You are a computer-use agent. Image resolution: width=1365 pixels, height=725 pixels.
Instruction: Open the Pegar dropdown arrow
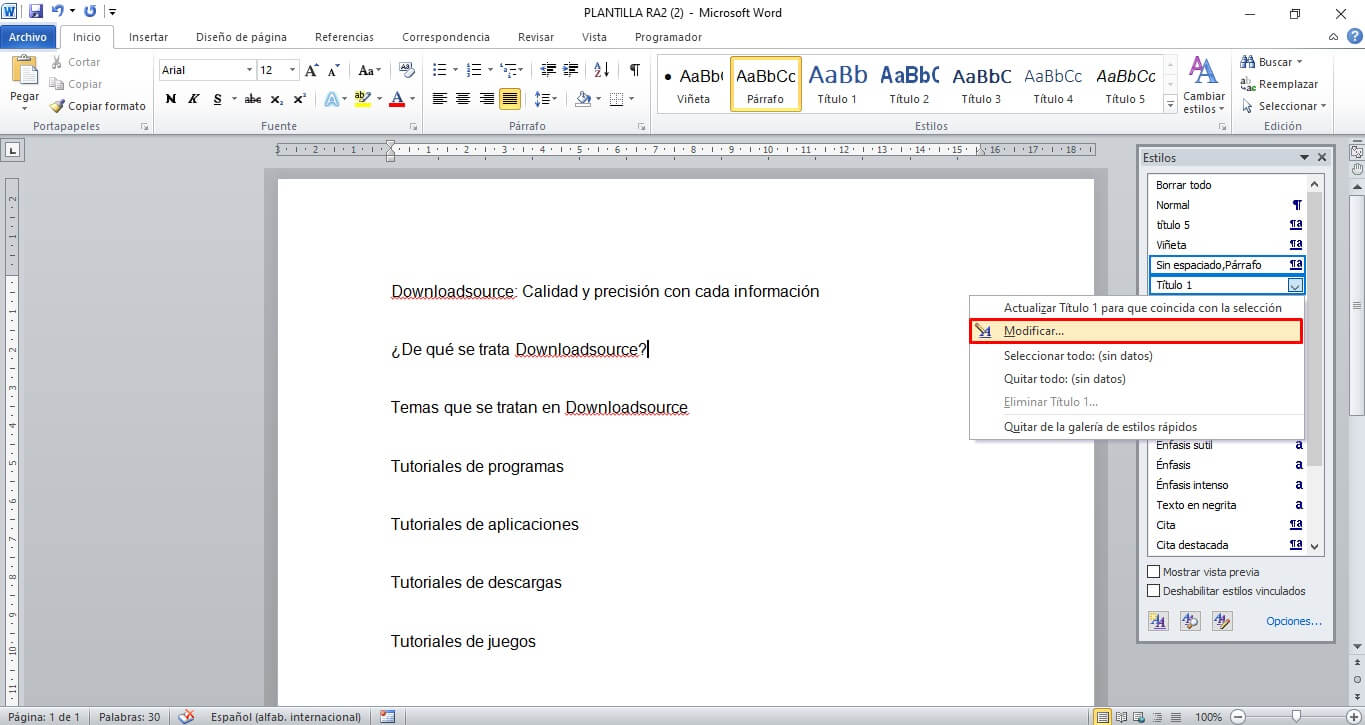pyautogui.click(x=24, y=108)
